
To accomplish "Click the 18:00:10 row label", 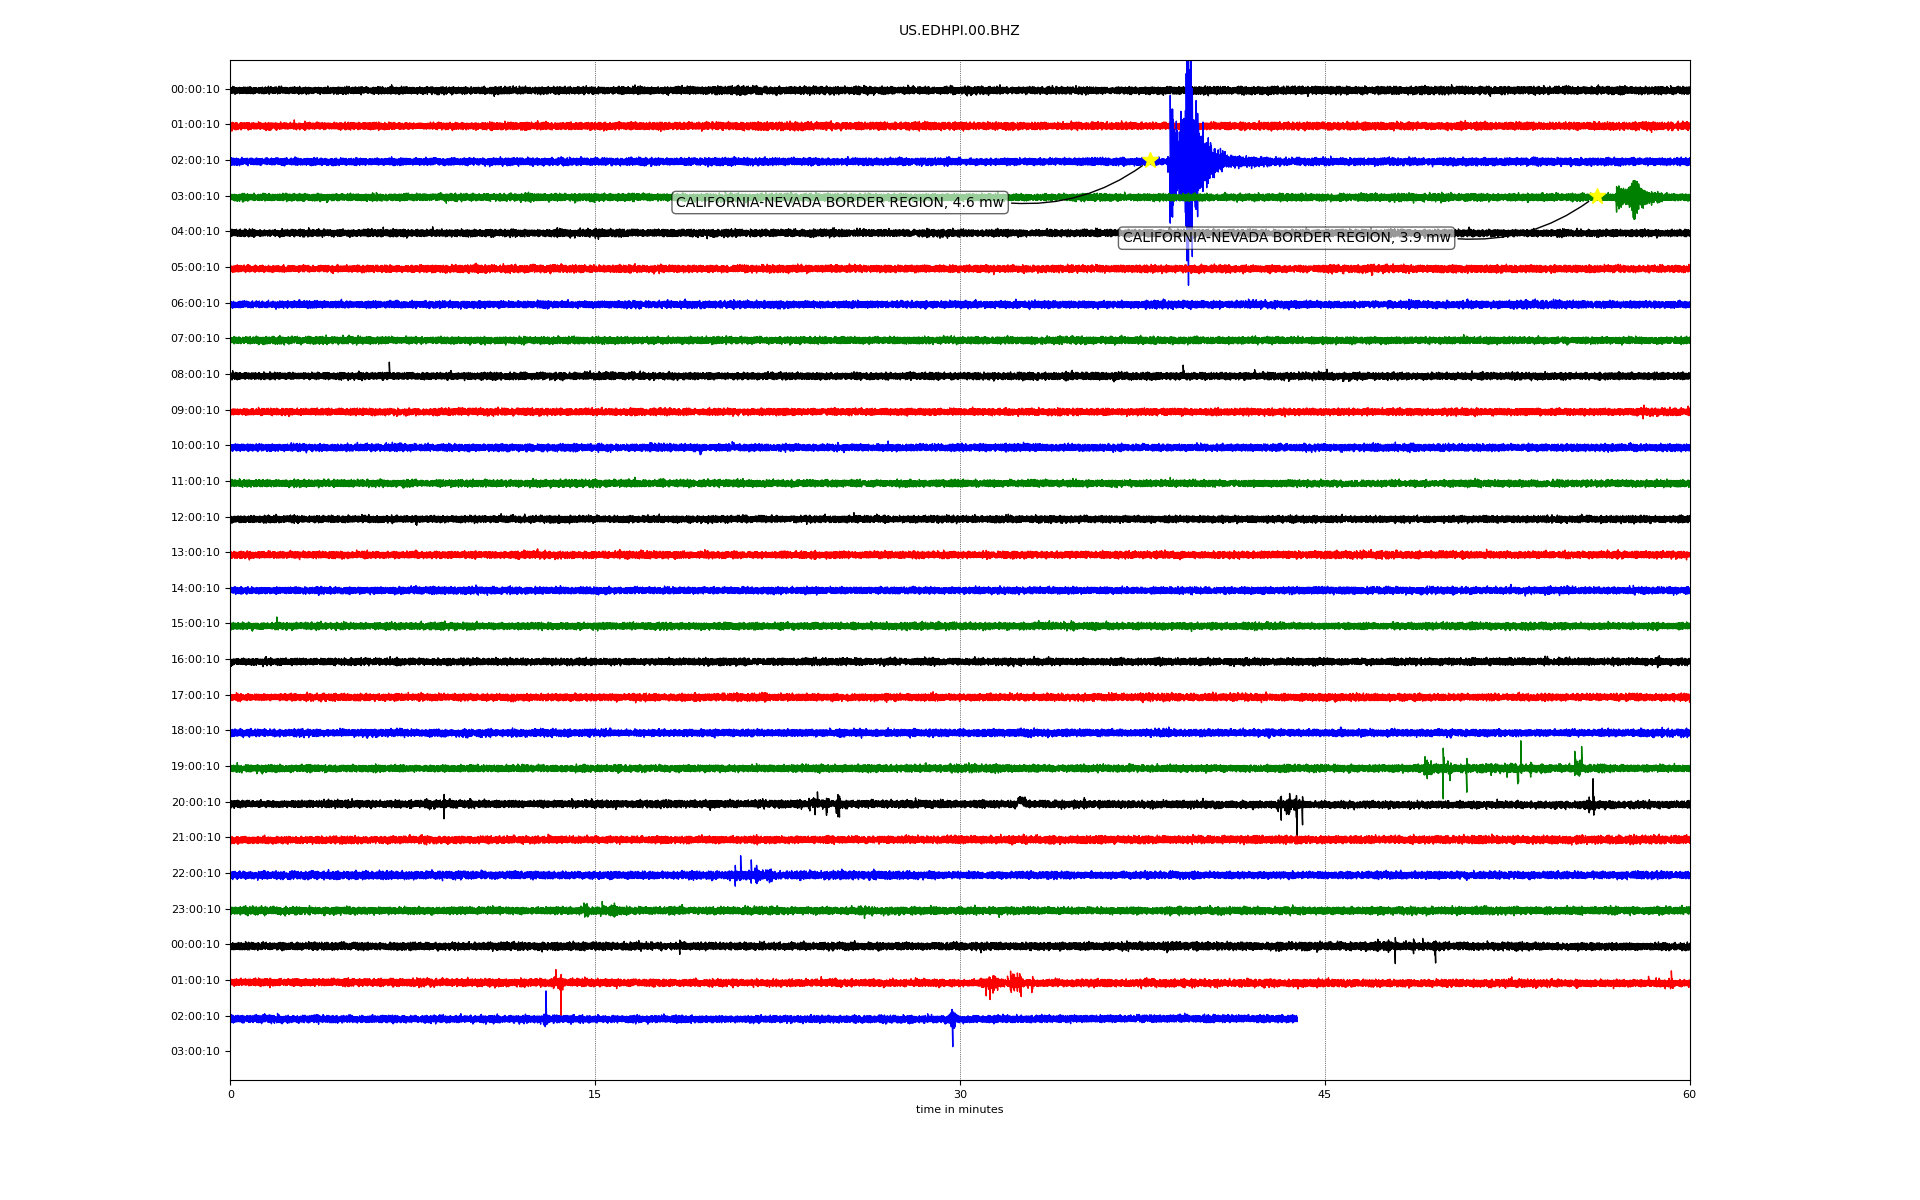I will pos(195,731).
